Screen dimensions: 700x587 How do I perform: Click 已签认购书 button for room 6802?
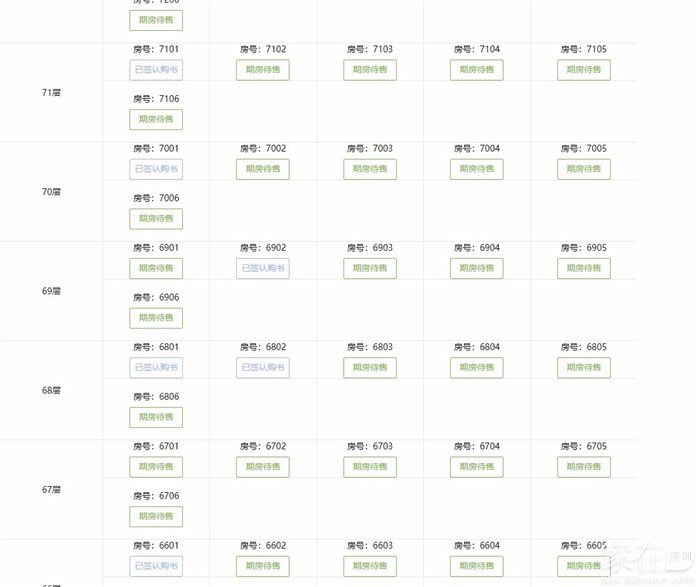(x=263, y=368)
